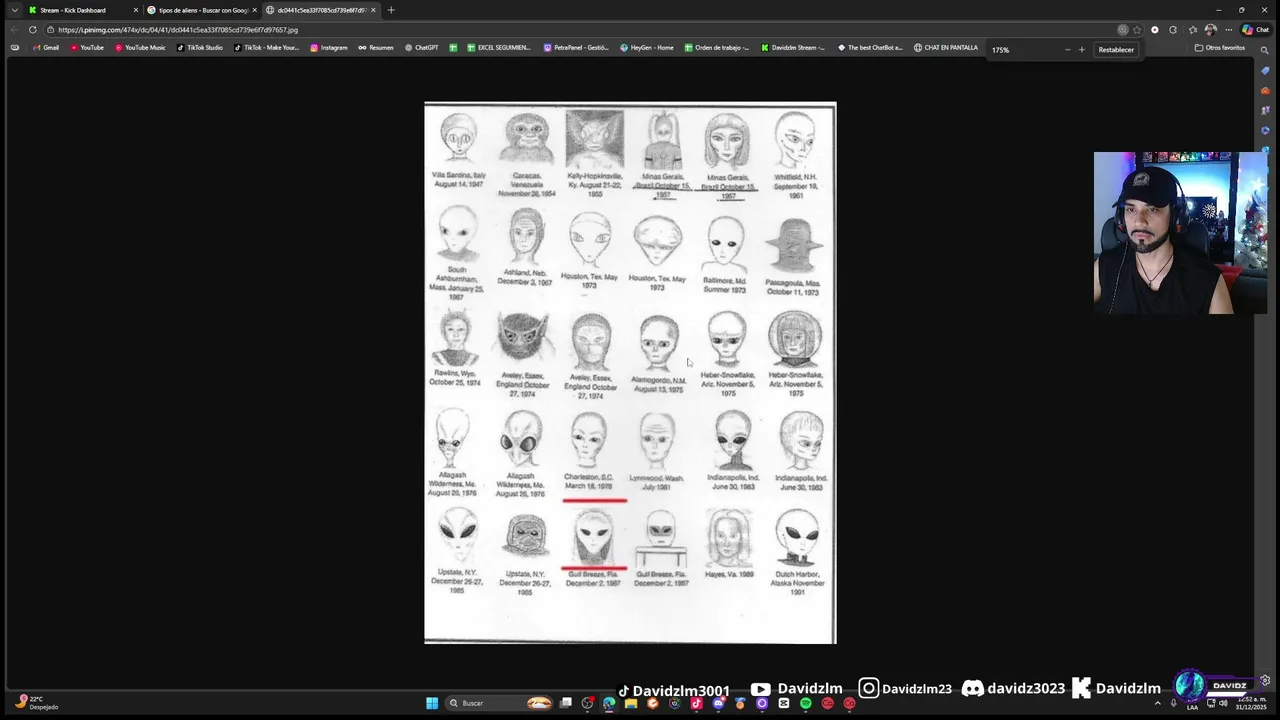
Task: Click the microphone icon in system tray
Action: (1174, 703)
